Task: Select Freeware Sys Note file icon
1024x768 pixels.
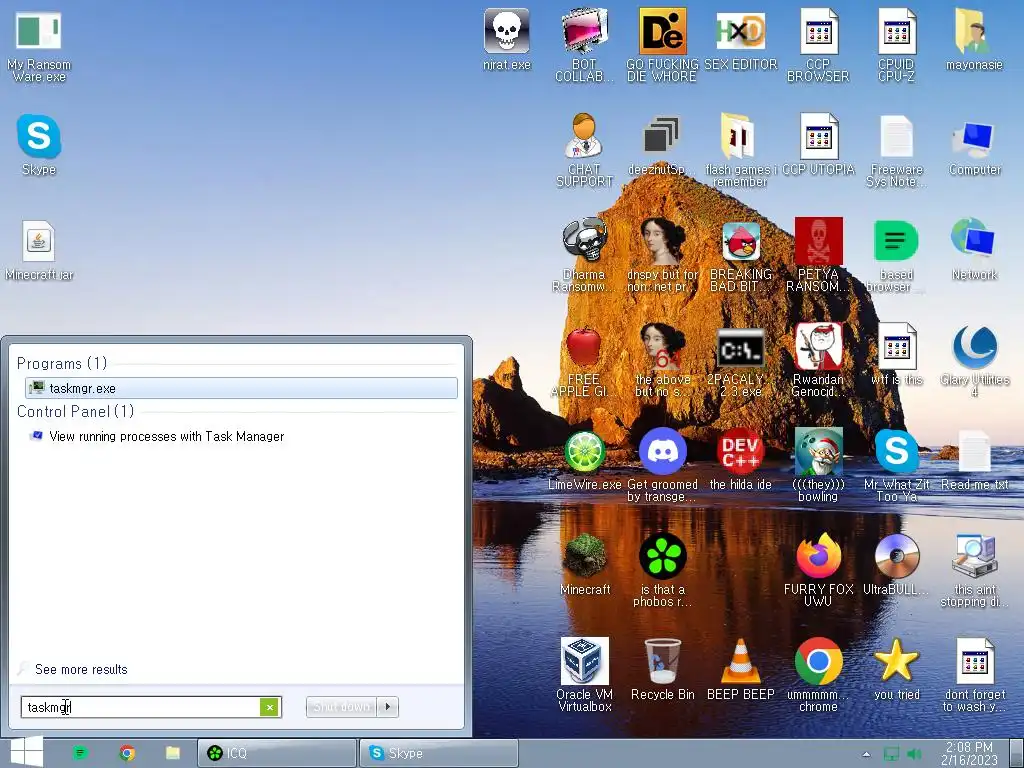Action: [x=896, y=150]
